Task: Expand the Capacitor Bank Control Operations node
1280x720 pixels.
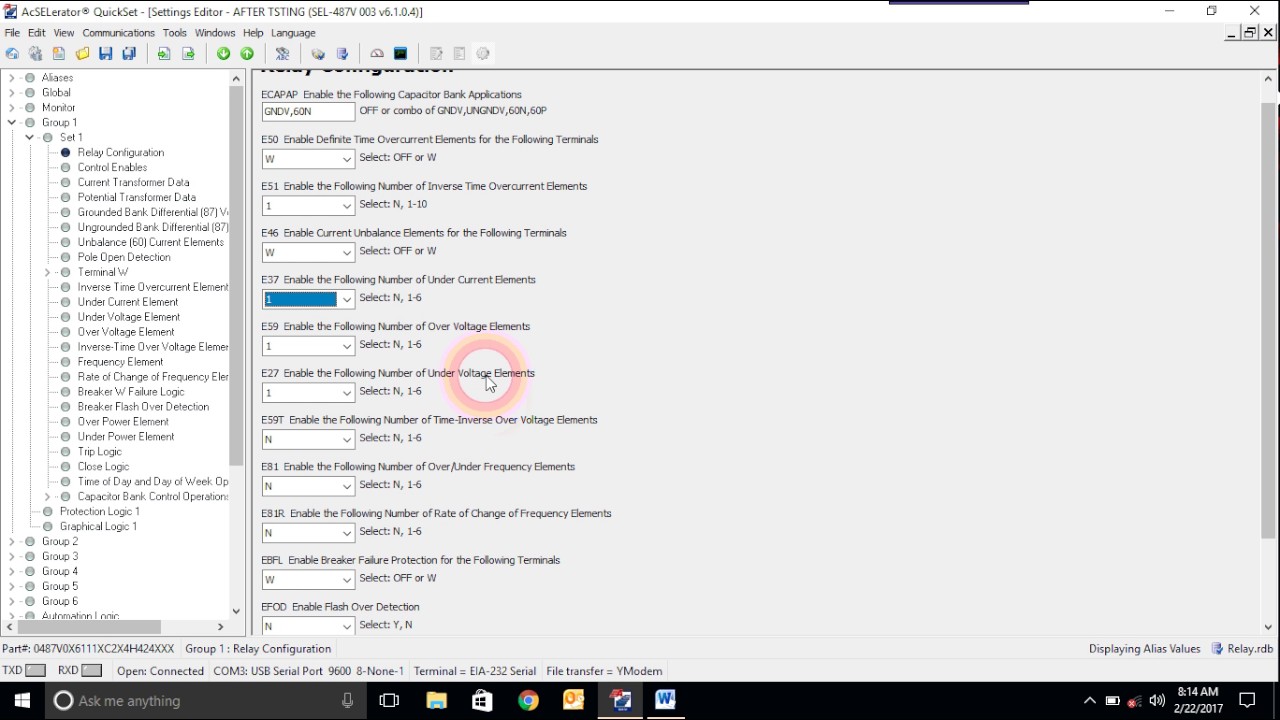Action: tap(47, 497)
